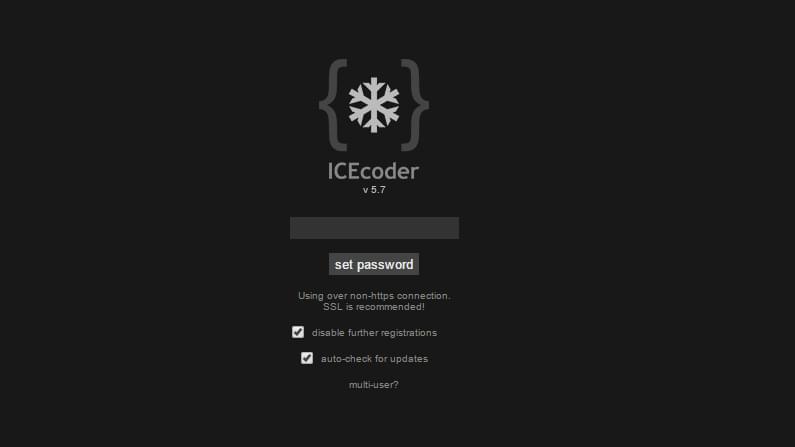The height and width of the screenshot is (447, 795).
Task: Click the 'disable further registrations' label text
Action: pos(374,333)
